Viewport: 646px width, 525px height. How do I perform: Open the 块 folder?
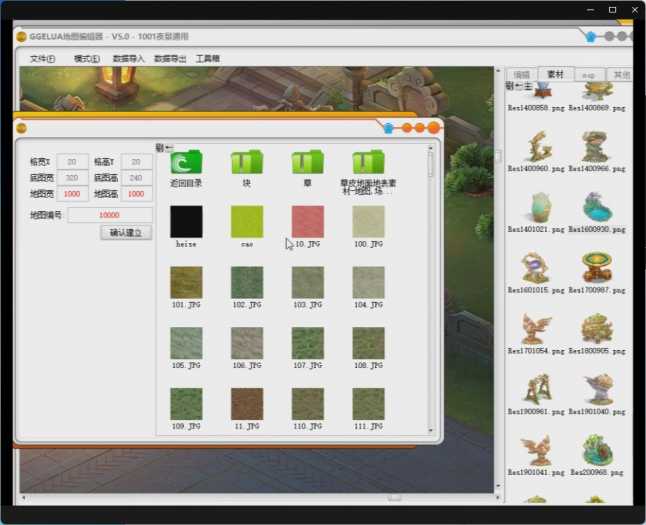(246, 162)
